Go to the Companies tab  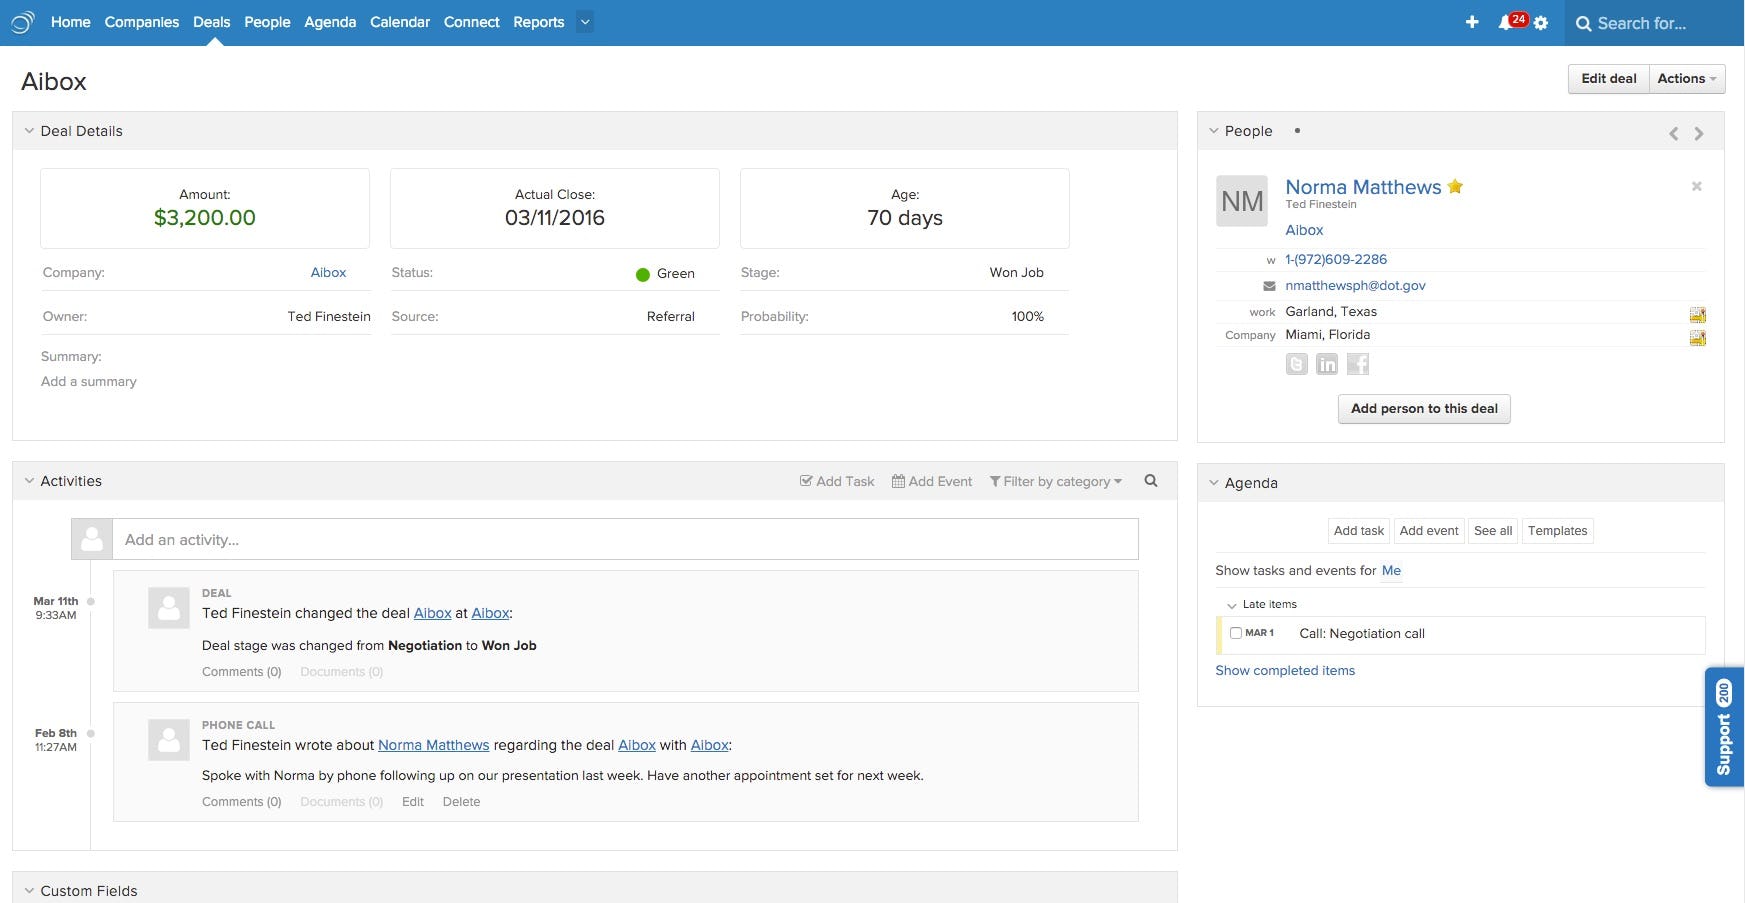click(142, 22)
